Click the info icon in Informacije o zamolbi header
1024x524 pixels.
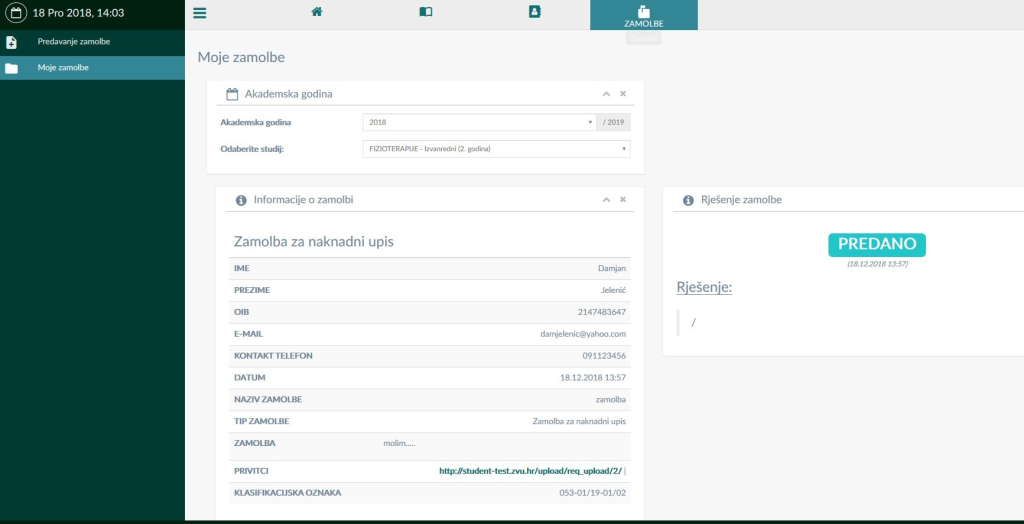[x=241, y=200]
